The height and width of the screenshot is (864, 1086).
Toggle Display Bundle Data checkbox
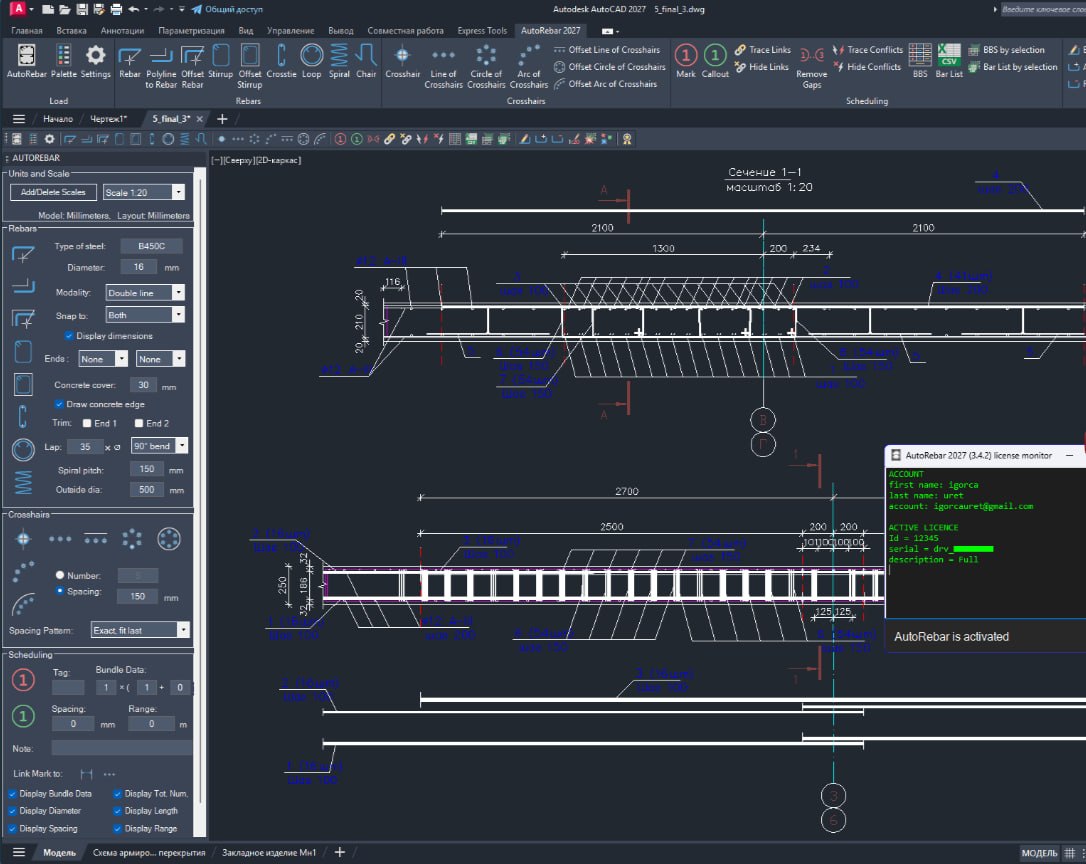[x=12, y=794]
